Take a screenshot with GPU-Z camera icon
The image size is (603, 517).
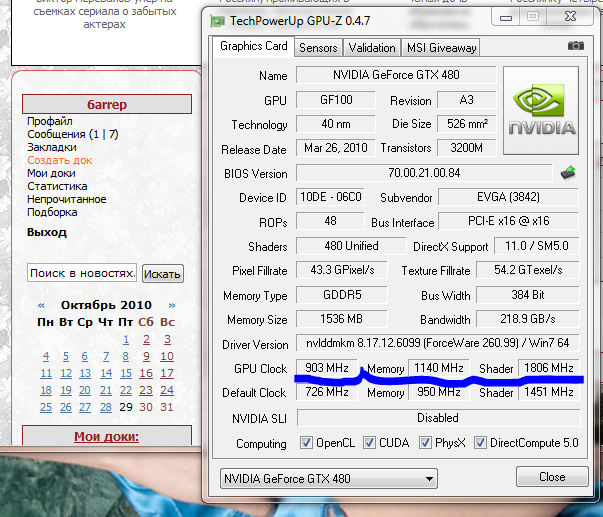coord(576,46)
